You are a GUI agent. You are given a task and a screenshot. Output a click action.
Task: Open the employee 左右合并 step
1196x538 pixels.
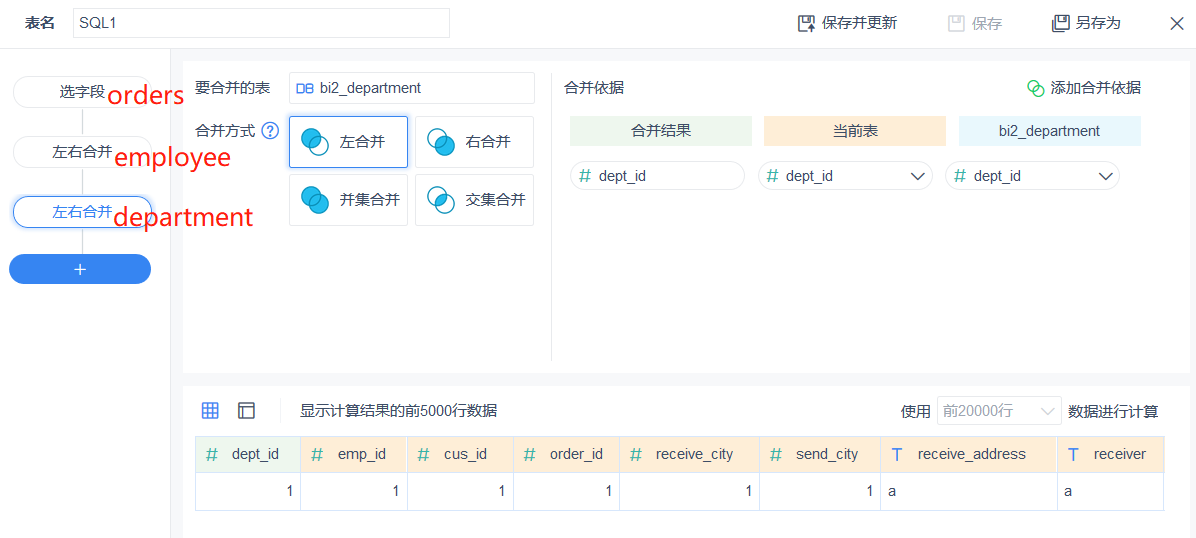(x=81, y=152)
